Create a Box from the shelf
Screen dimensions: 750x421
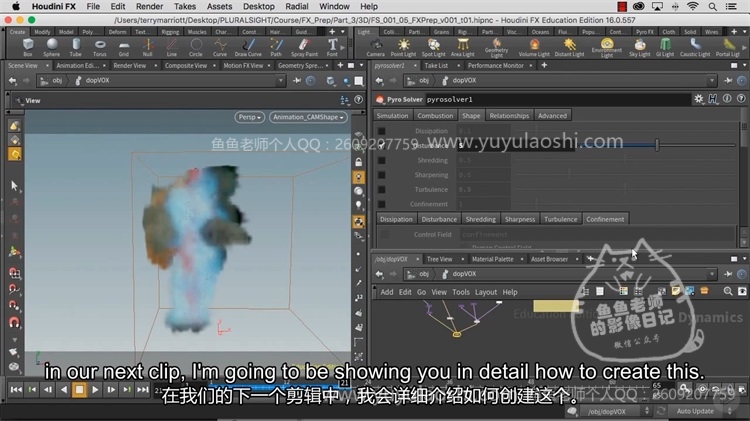[28, 48]
